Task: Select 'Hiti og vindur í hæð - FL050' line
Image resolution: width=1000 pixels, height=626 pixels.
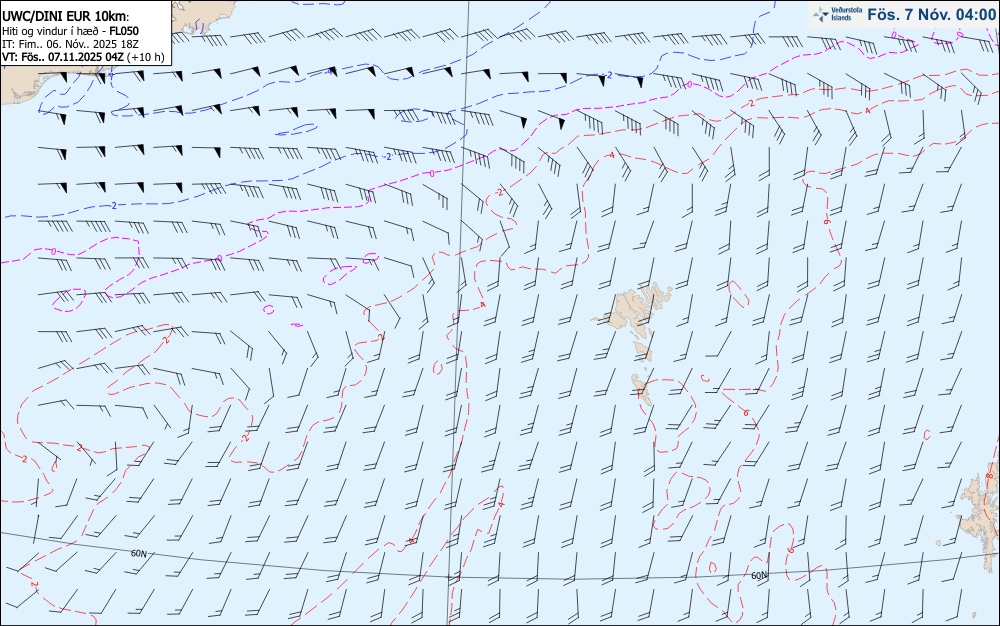Action: pyautogui.click(x=70, y=31)
